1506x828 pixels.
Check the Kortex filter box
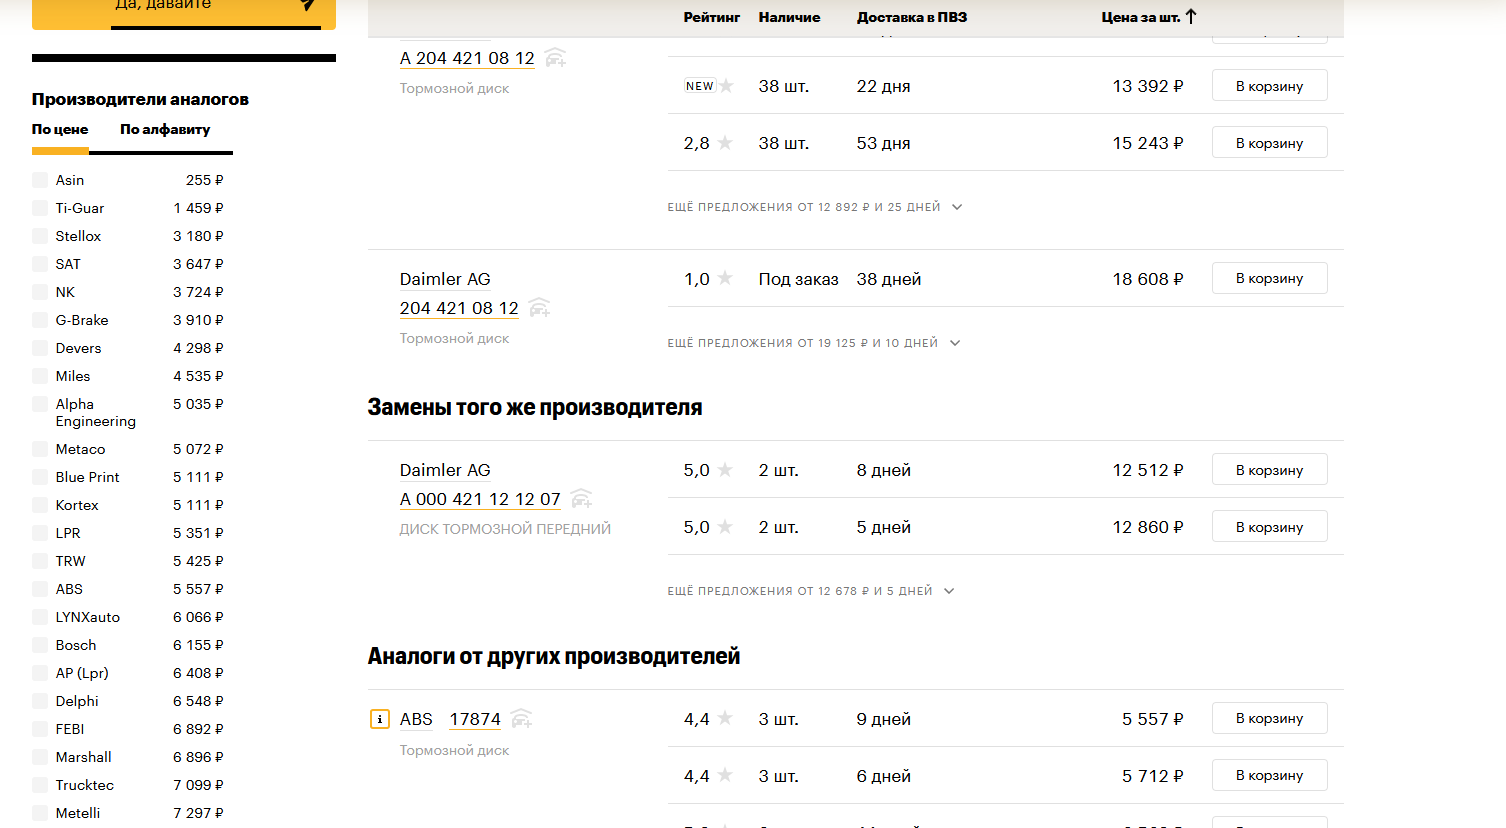pyautogui.click(x=40, y=505)
